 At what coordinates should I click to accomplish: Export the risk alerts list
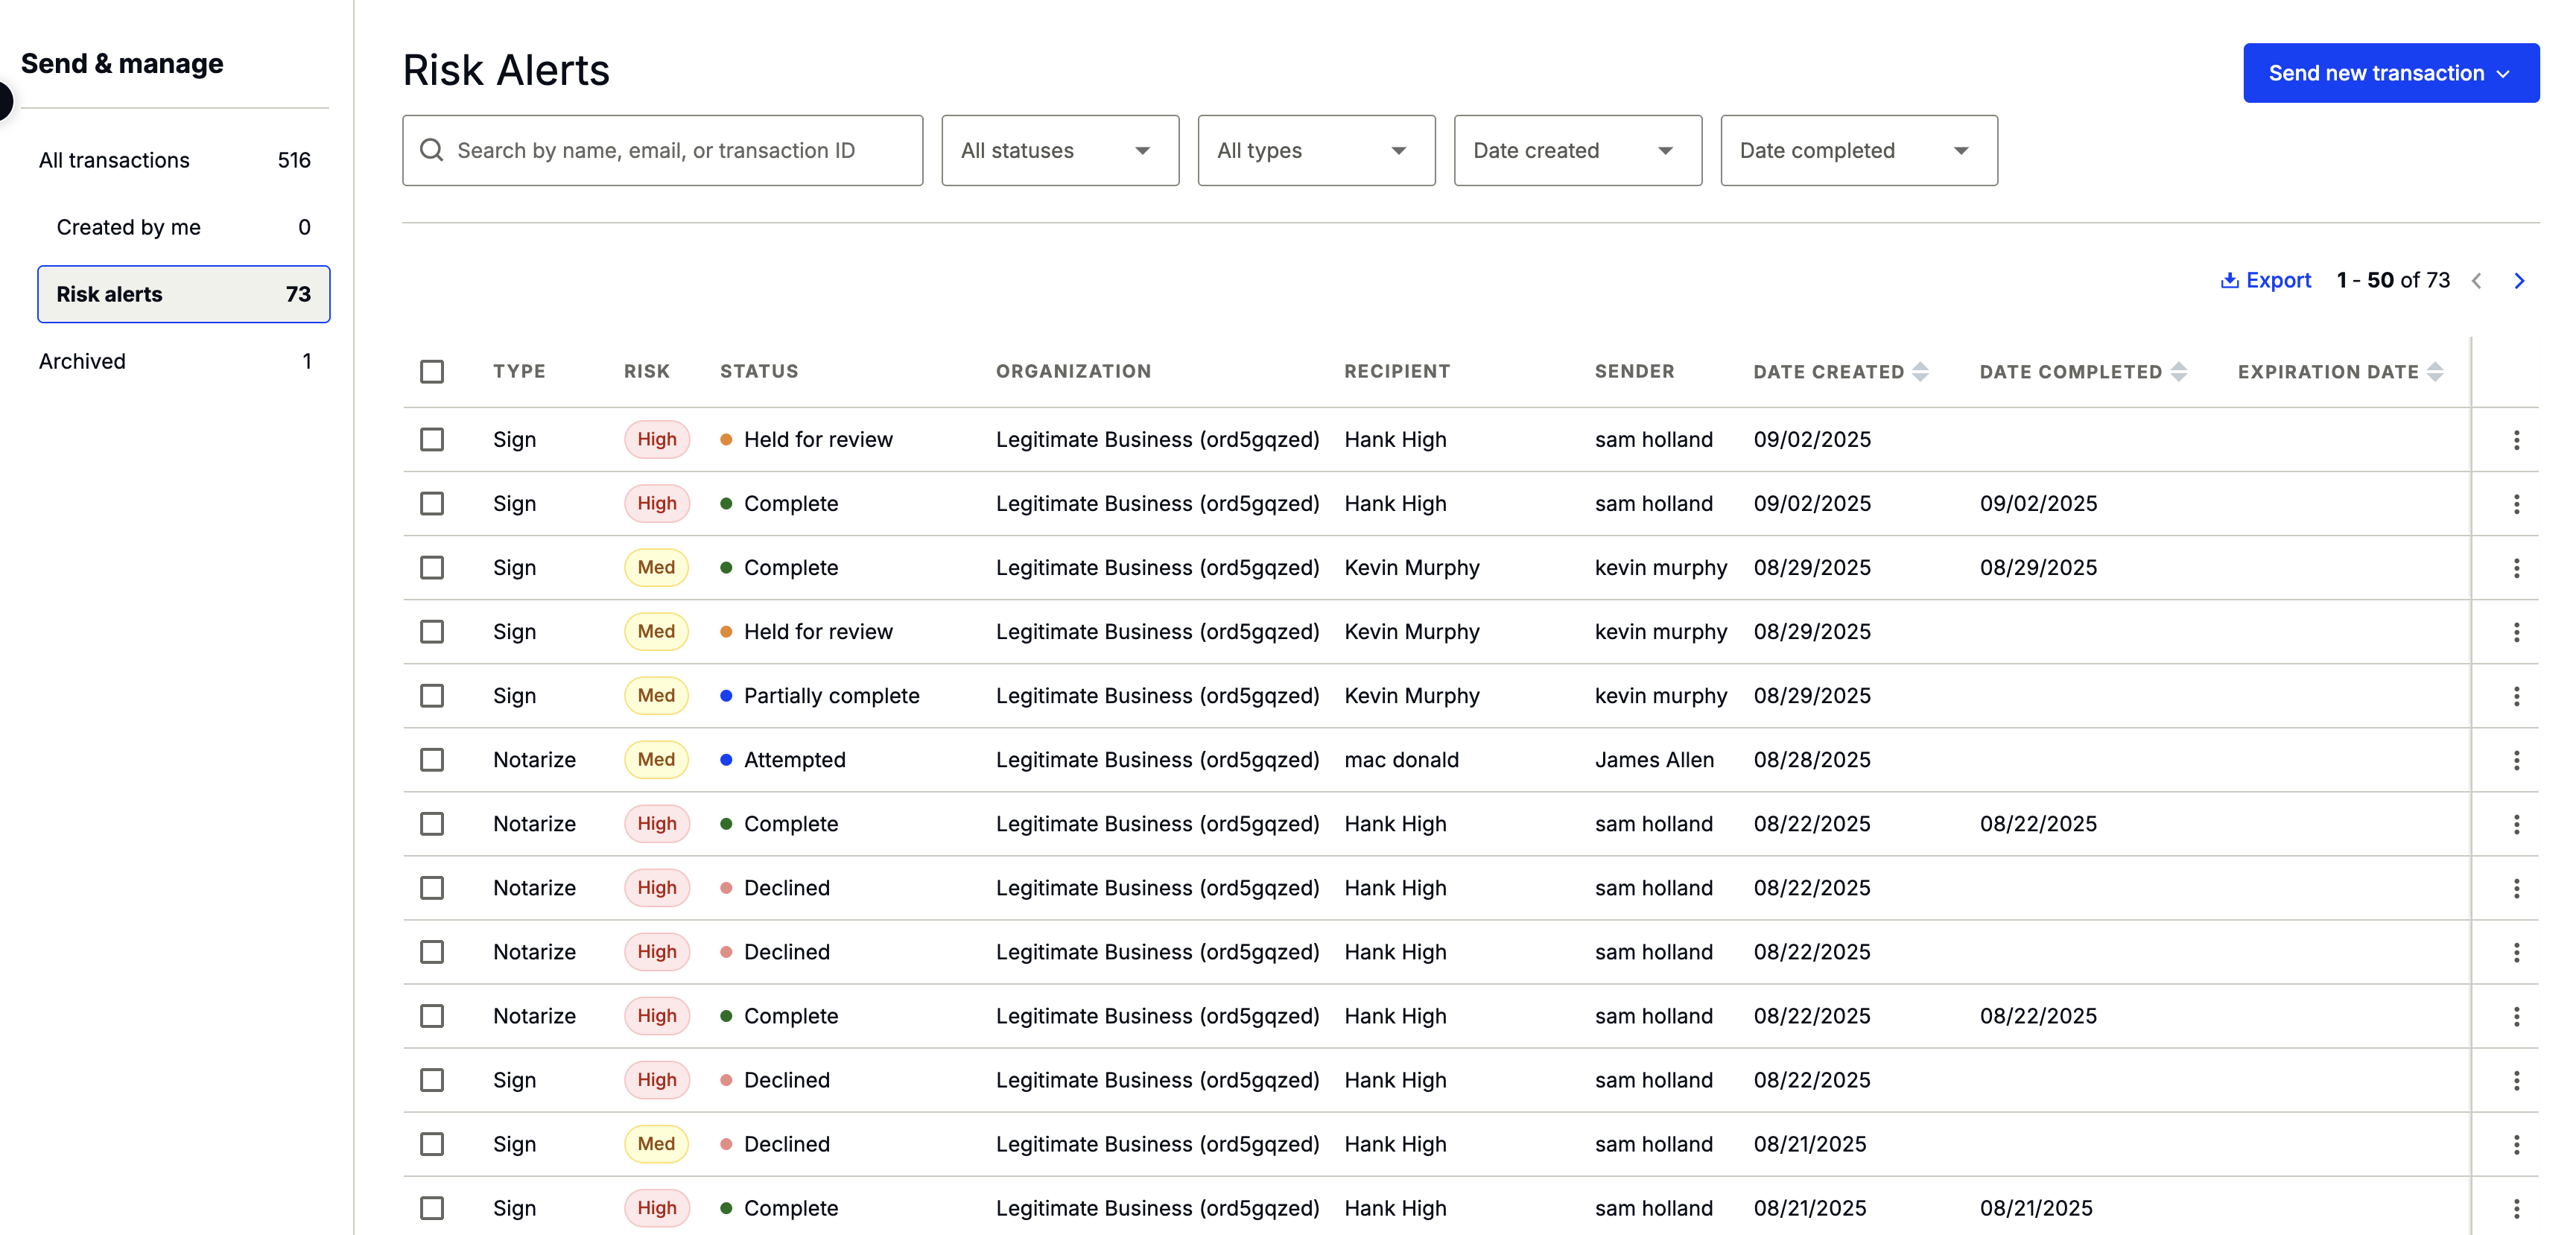2265,281
